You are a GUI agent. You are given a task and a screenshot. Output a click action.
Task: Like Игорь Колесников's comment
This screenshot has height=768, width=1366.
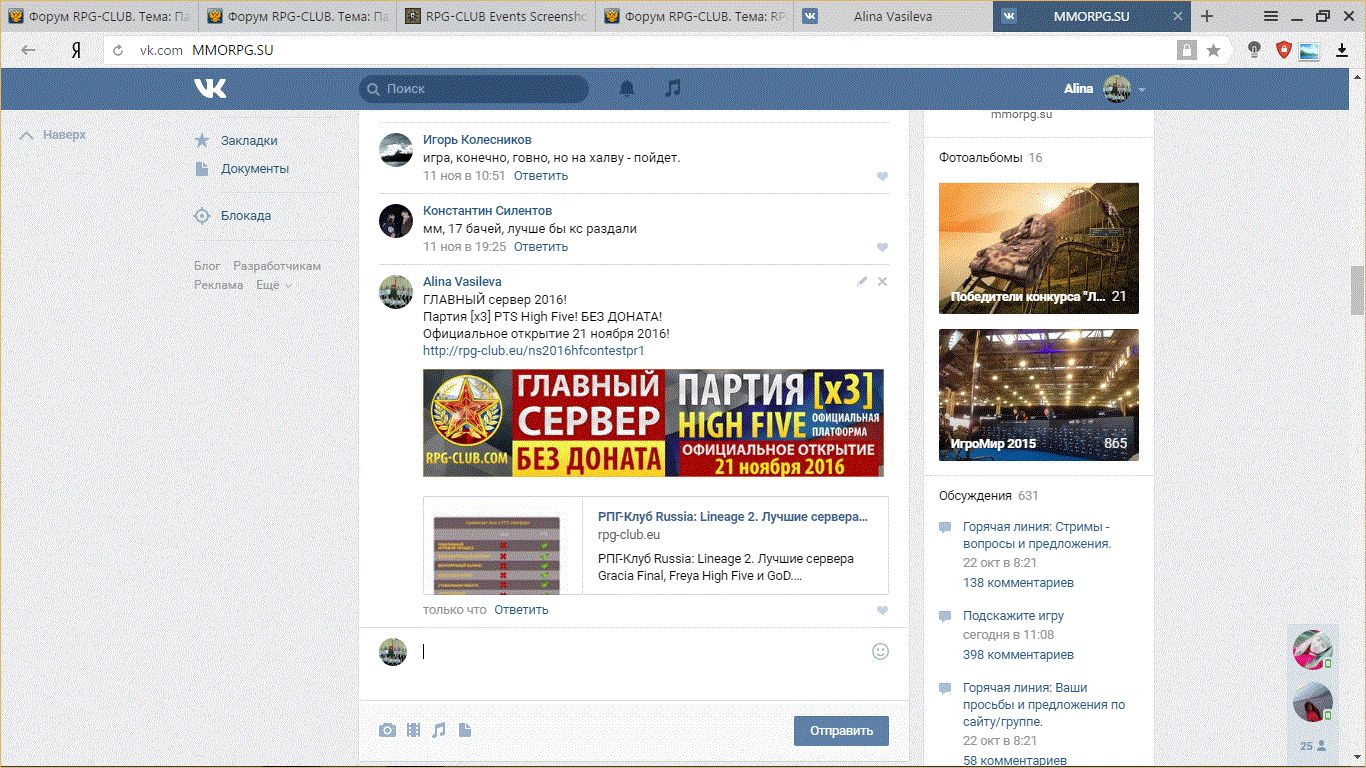882,177
